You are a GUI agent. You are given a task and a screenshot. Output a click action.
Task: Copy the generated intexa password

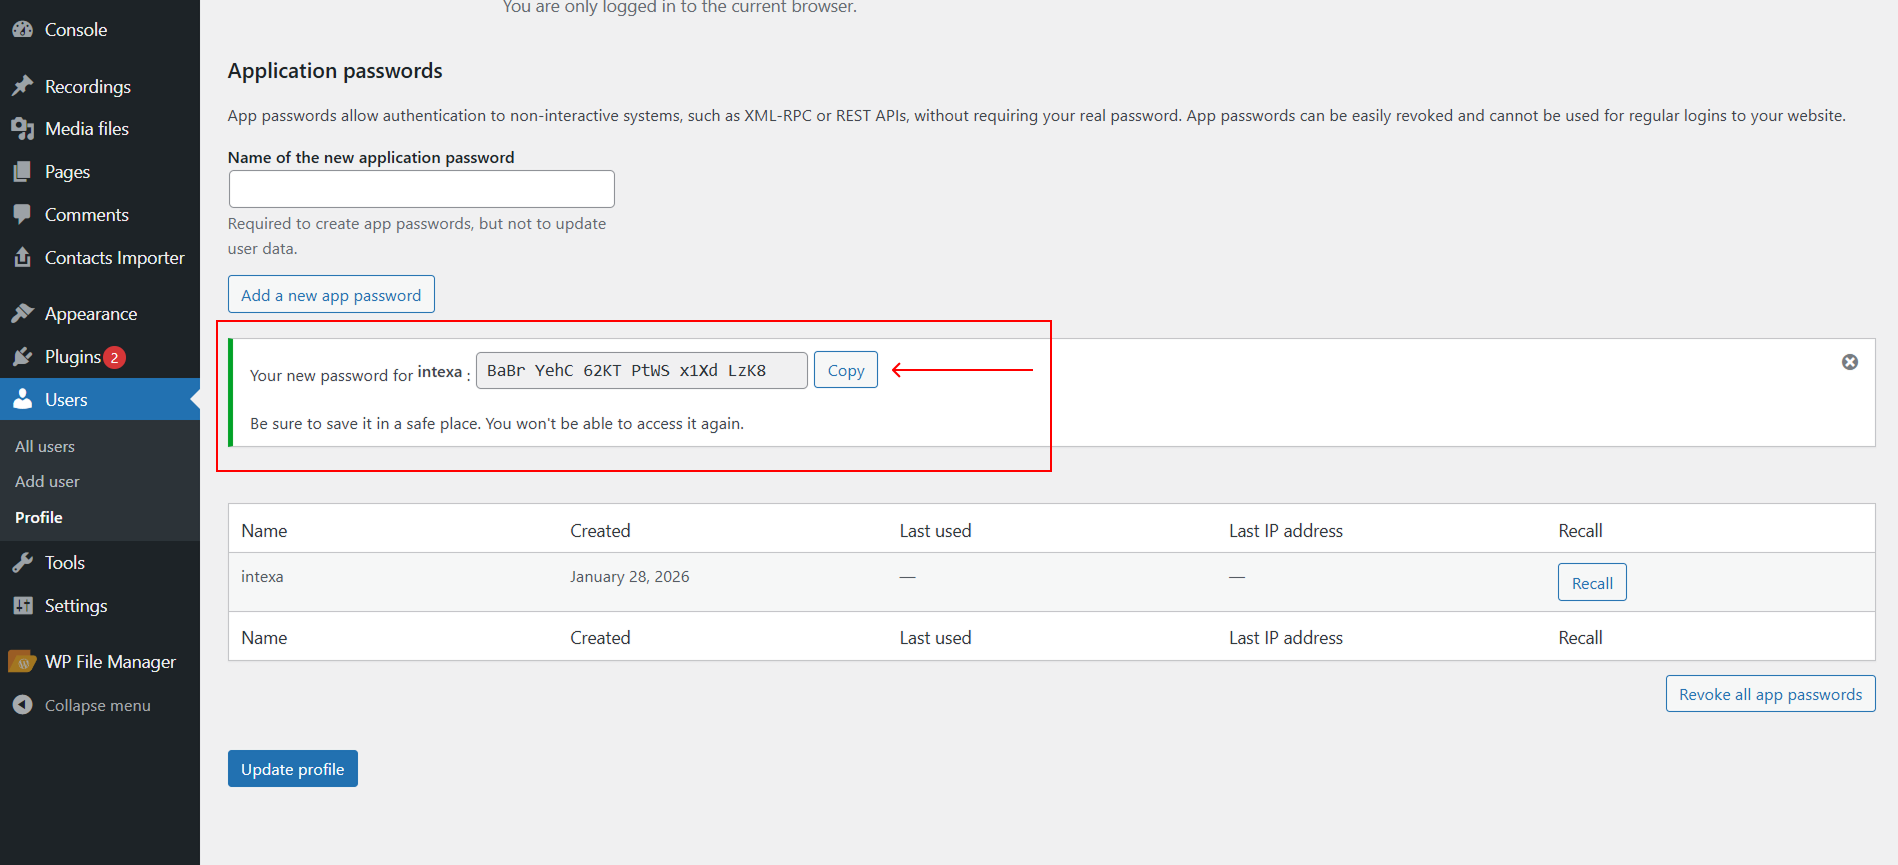845,370
